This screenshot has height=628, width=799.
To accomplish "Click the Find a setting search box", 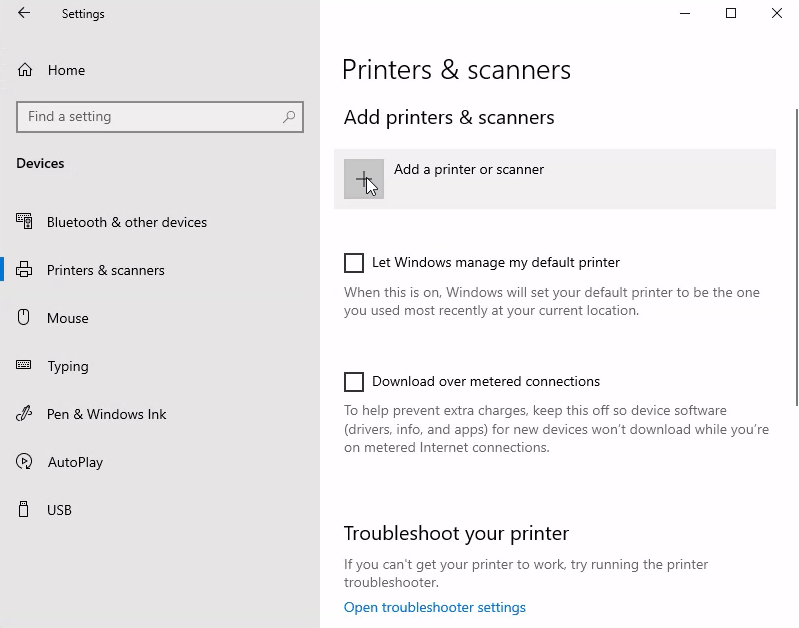I will click(x=160, y=117).
